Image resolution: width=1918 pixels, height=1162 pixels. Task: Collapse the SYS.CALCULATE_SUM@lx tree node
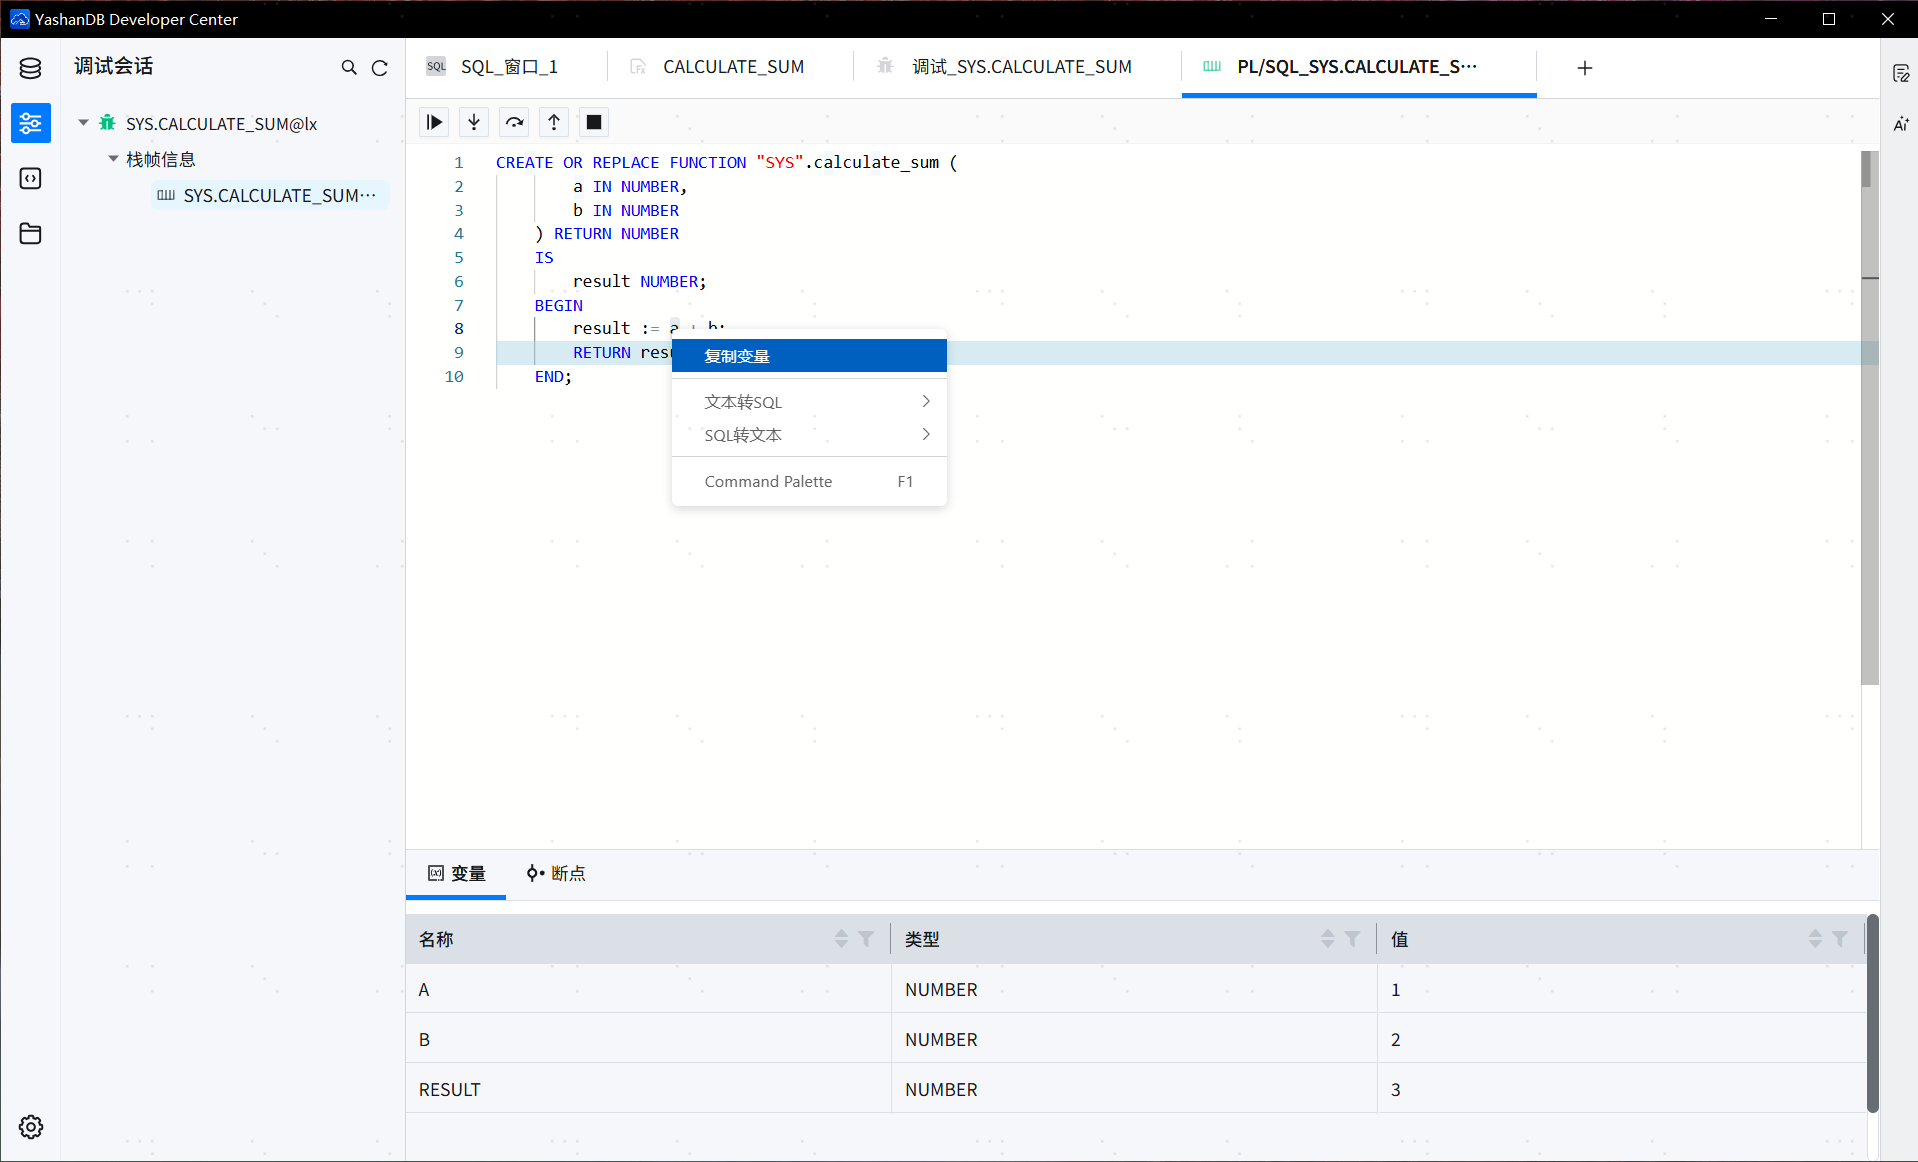[x=83, y=123]
